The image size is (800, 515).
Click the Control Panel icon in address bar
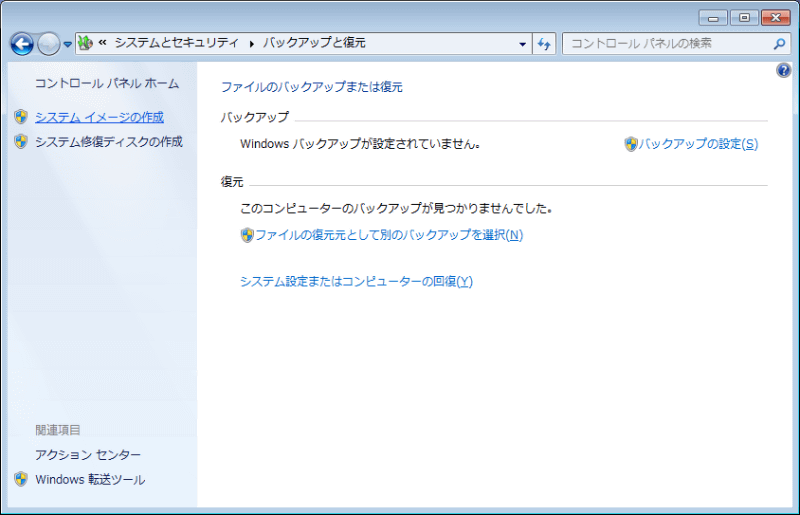click(86, 43)
